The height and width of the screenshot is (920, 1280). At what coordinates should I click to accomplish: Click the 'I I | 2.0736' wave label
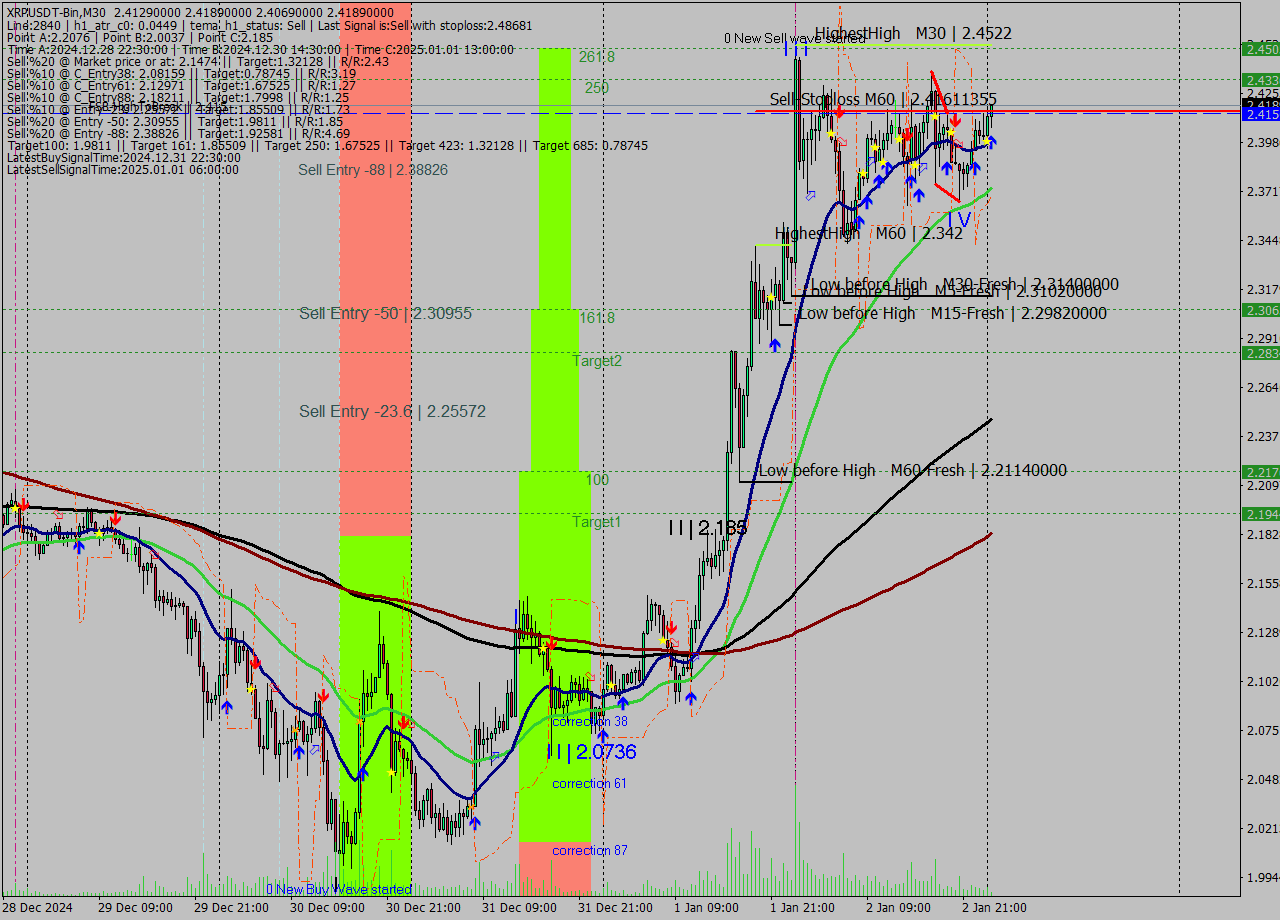click(591, 752)
